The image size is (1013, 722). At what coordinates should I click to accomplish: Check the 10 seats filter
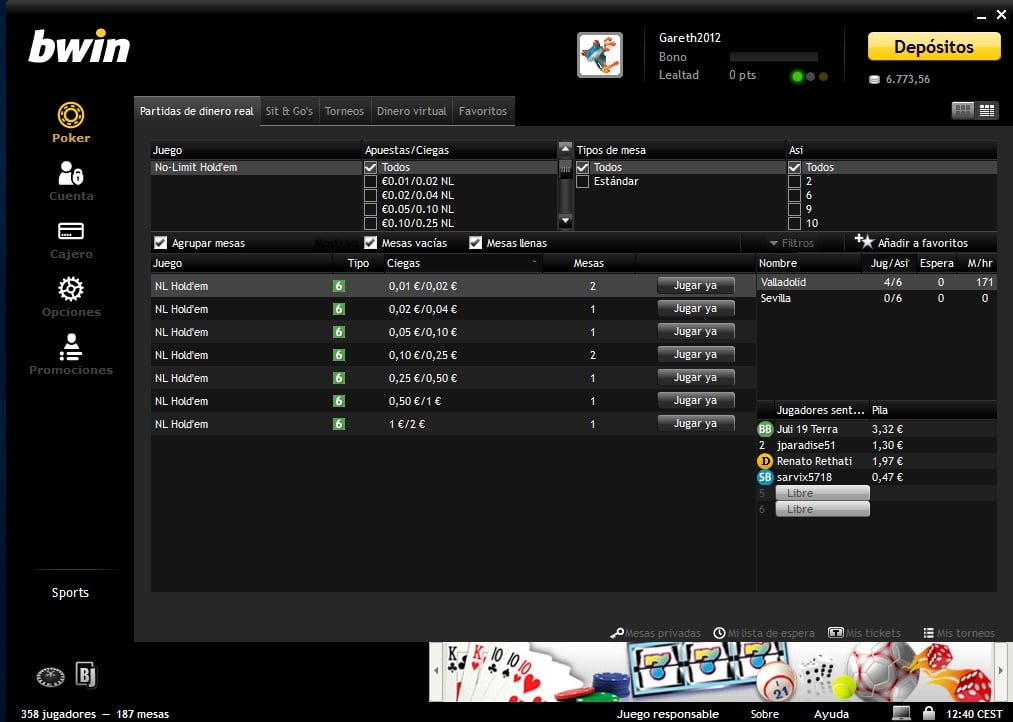(794, 223)
